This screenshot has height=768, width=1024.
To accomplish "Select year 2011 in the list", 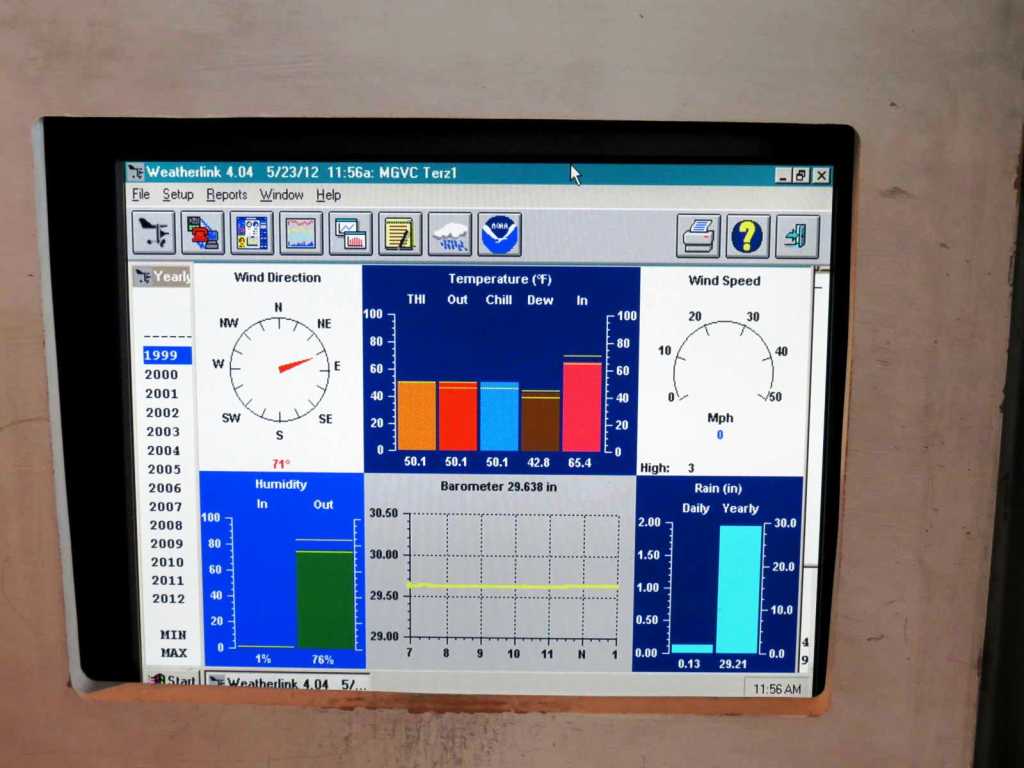I will point(168,580).
